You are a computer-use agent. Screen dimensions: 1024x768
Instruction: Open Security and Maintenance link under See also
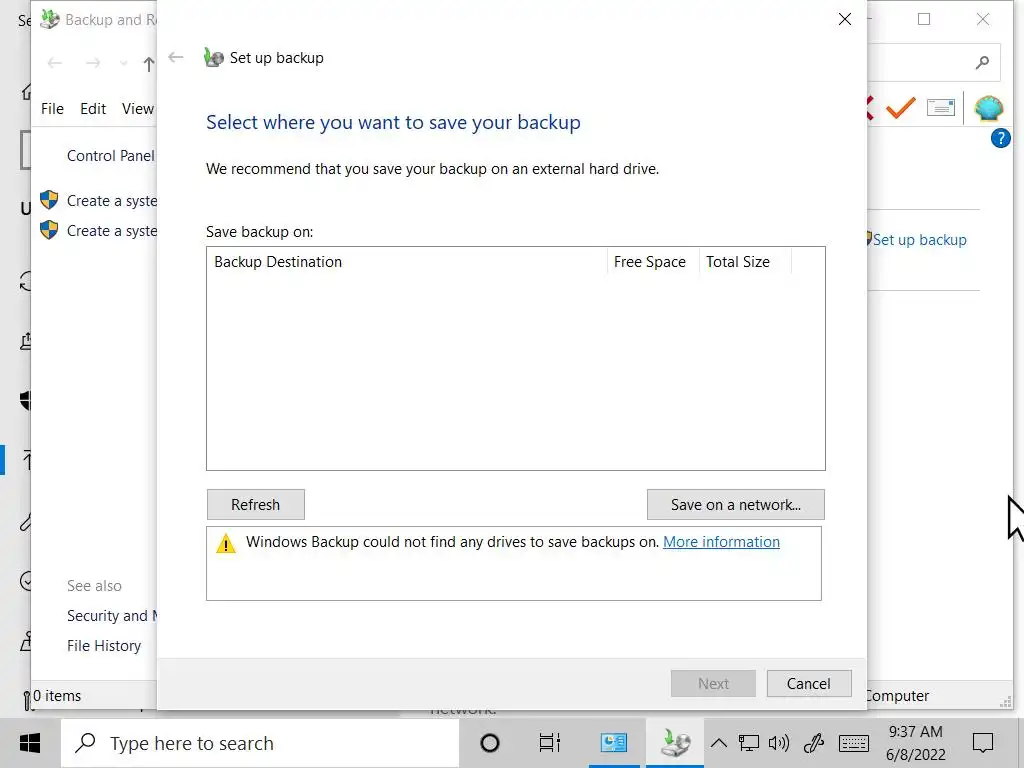(x=112, y=616)
